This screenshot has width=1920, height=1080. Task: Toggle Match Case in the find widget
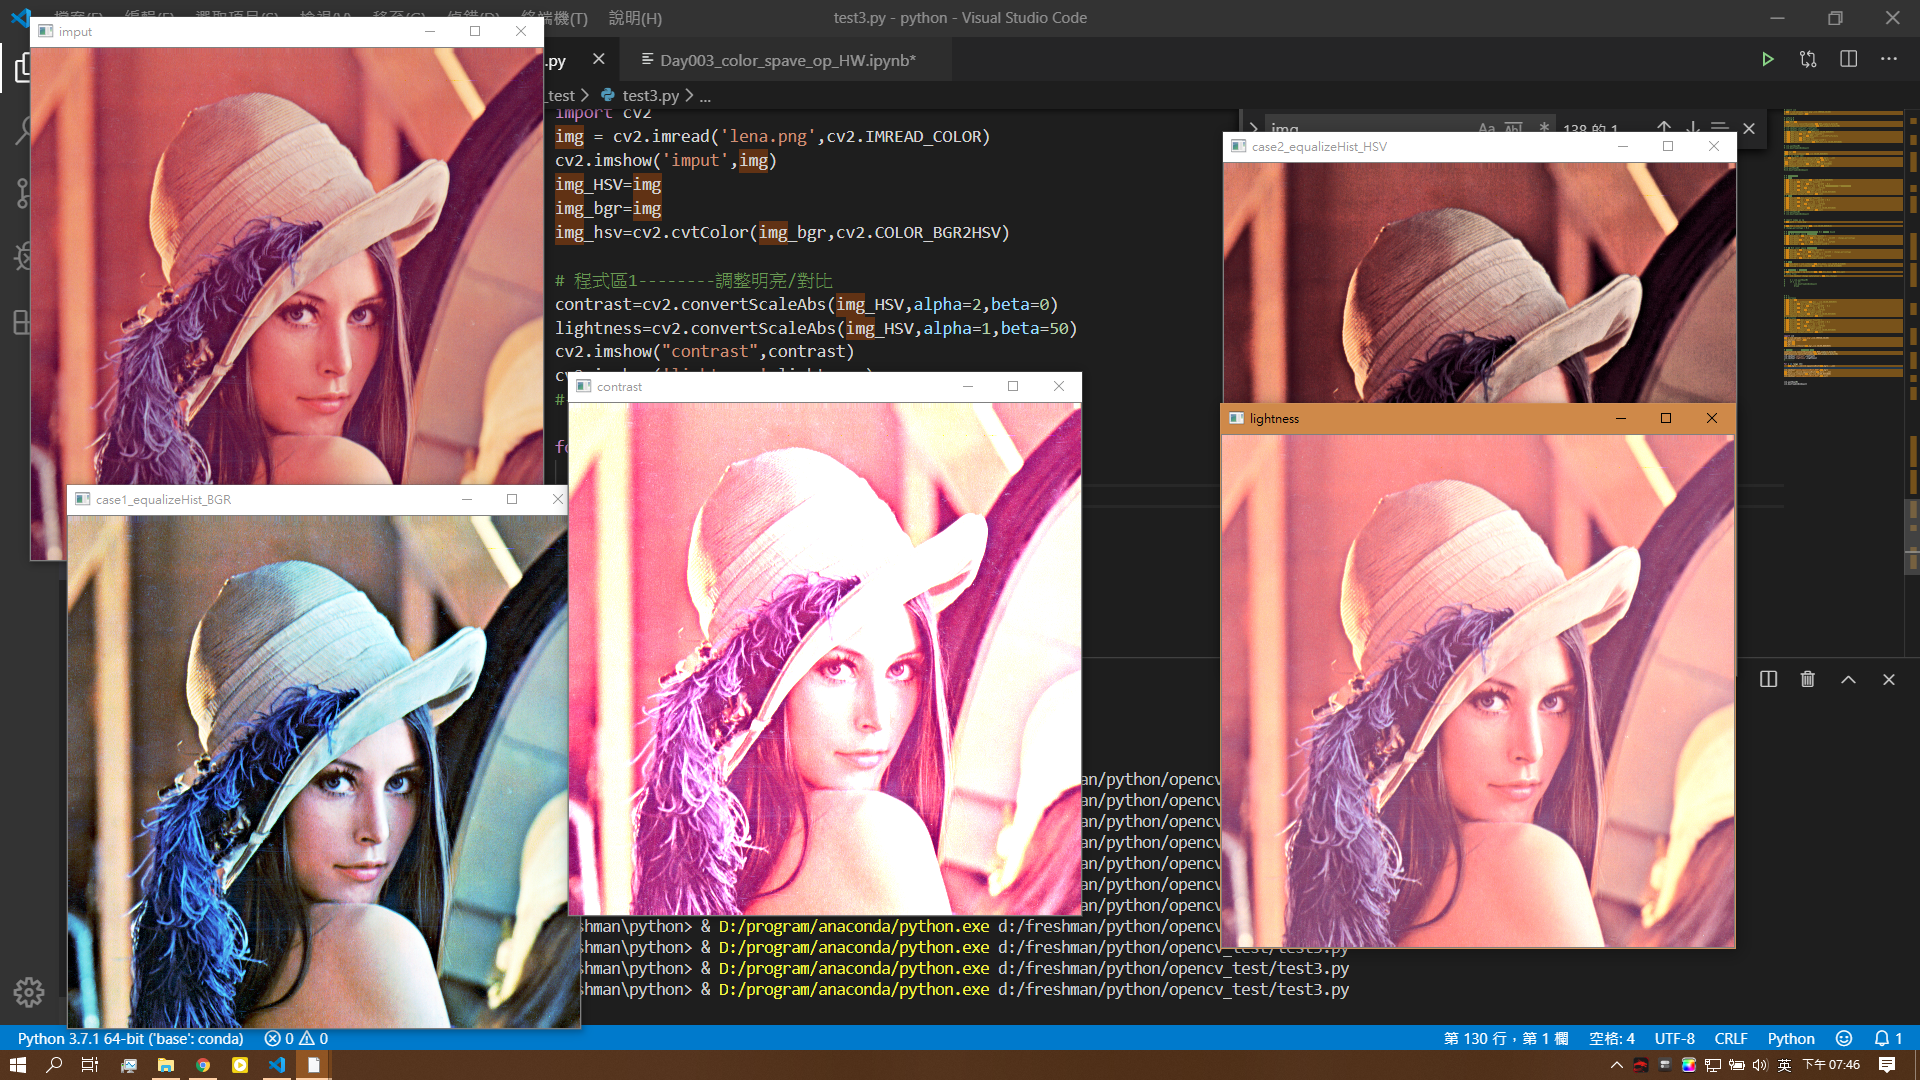[1486, 128]
